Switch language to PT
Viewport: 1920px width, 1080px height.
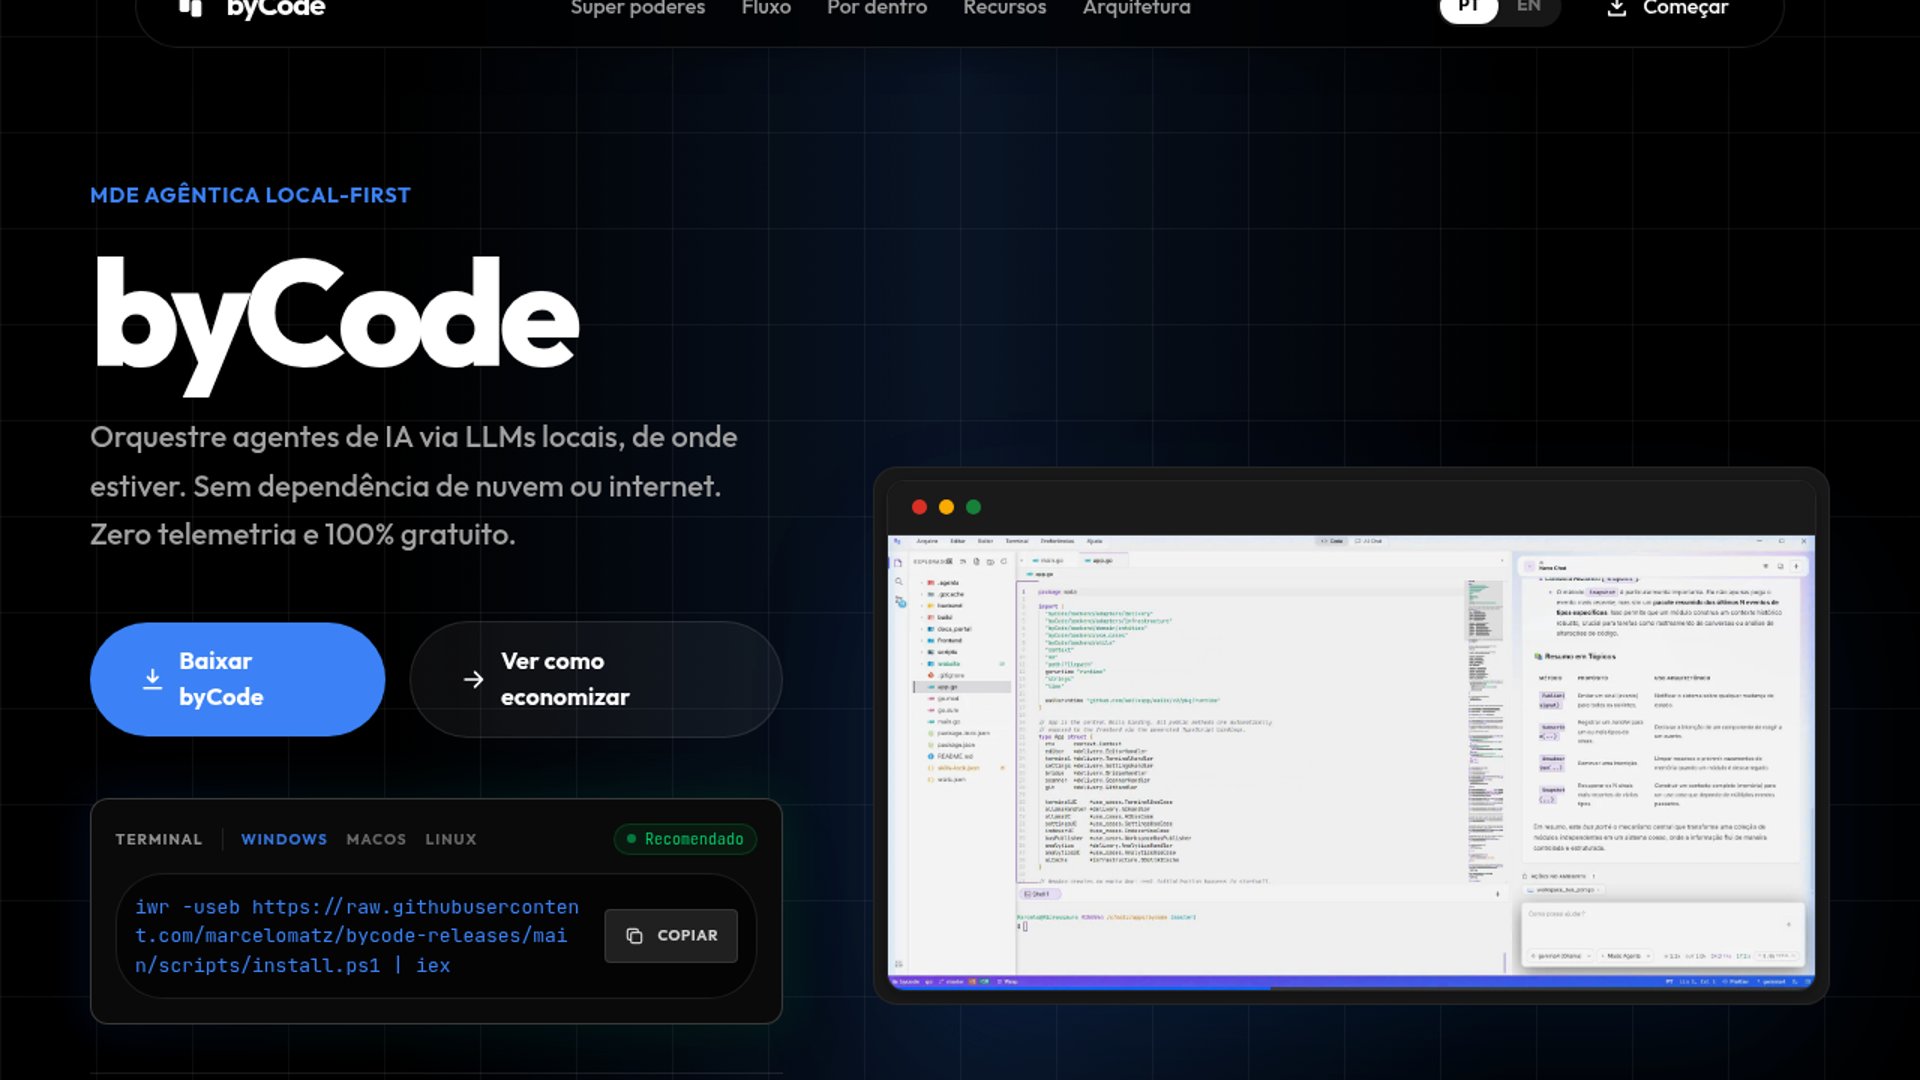(x=1468, y=8)
